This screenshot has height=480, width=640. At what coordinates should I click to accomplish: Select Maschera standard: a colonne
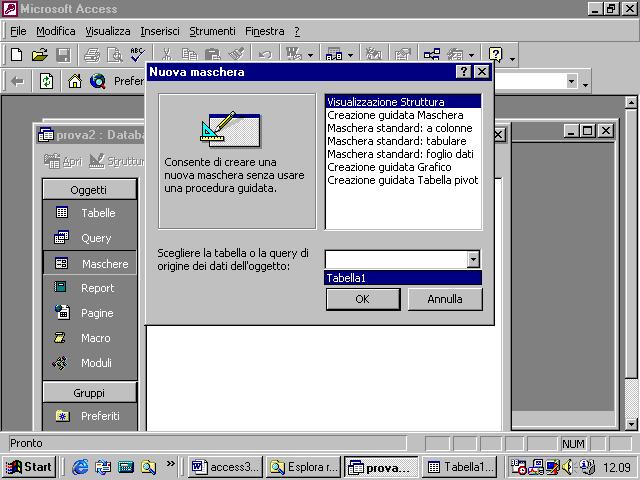tap(403, 128)
